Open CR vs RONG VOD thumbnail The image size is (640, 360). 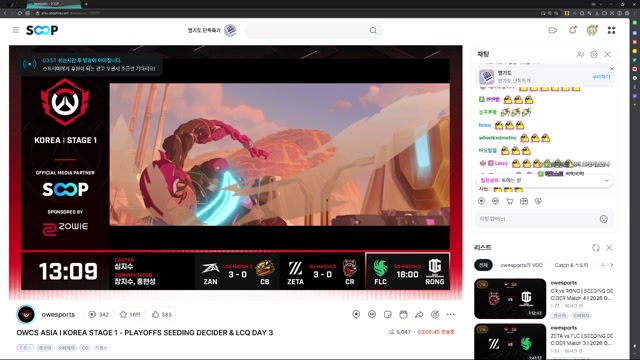tap(510, 298)
